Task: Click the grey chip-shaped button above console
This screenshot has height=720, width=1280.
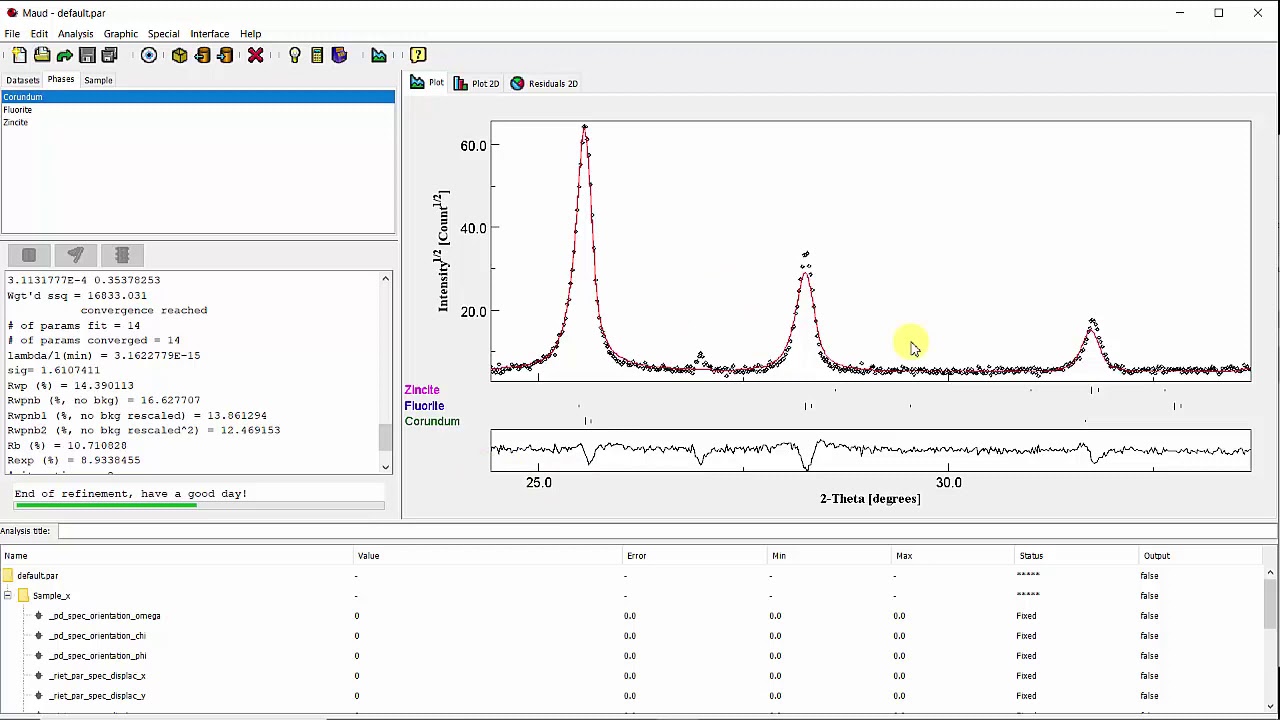Action: point(122,256)
